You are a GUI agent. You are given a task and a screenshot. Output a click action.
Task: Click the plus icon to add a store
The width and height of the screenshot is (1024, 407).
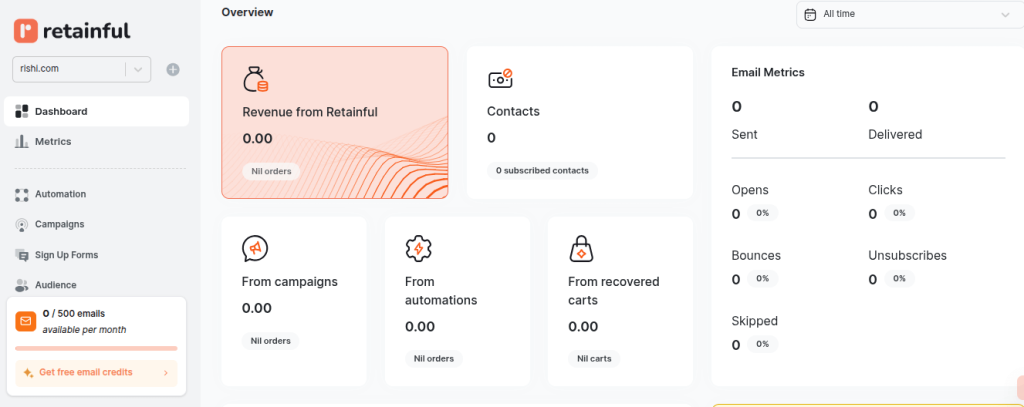tap(172, 69)
